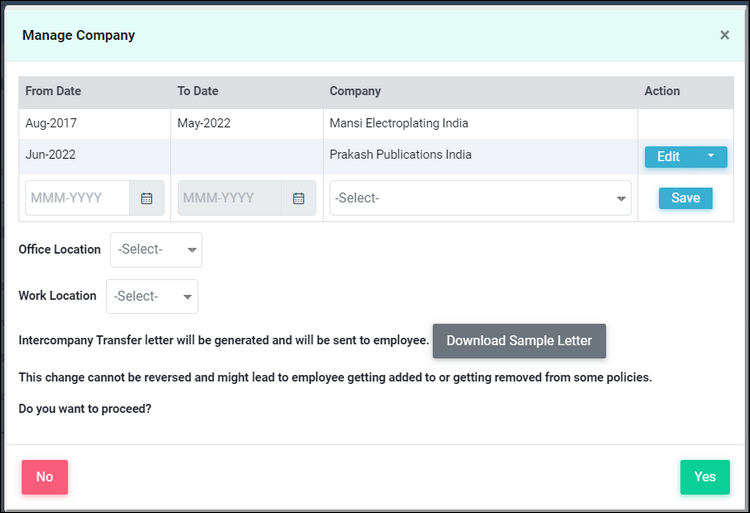Open the Work Location dropdown
The image size is (750, 513).
pos(152,296)
